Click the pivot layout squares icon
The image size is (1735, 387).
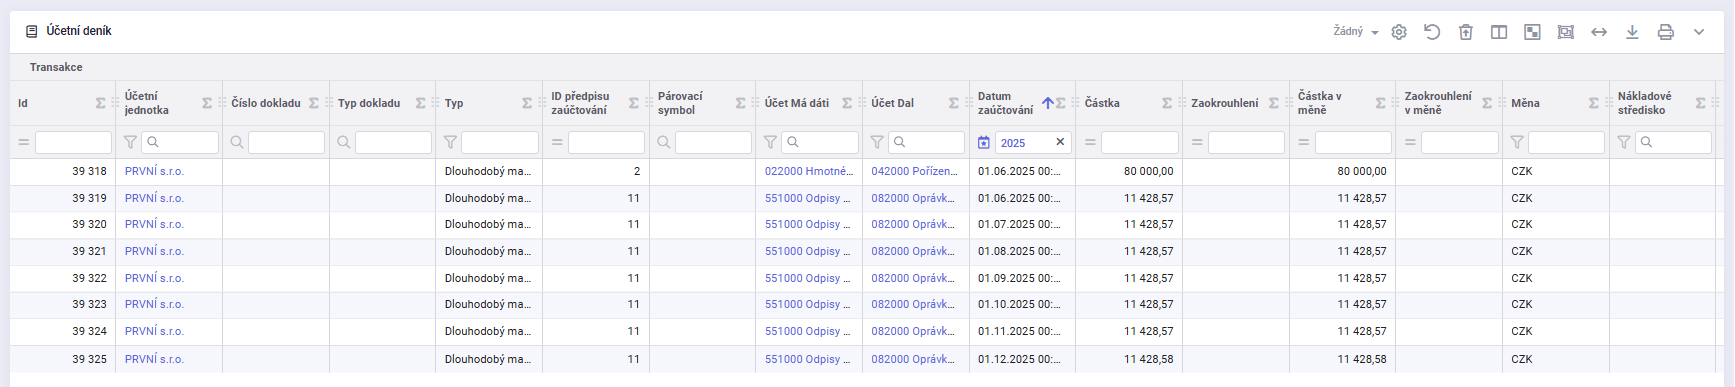(1532, 32)
